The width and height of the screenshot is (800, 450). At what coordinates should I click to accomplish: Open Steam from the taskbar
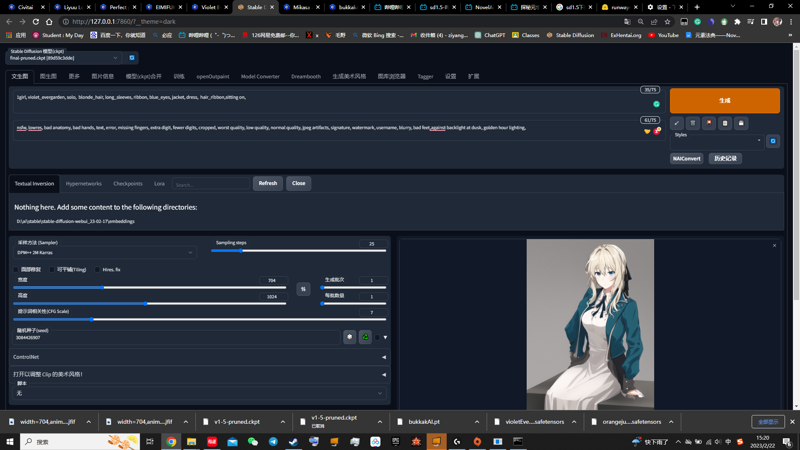click(293, 441)
